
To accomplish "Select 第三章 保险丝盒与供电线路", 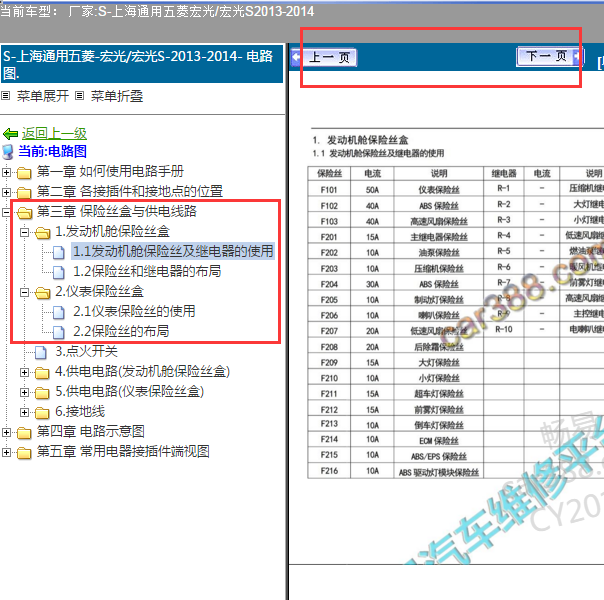I will [x=117, y=212].
